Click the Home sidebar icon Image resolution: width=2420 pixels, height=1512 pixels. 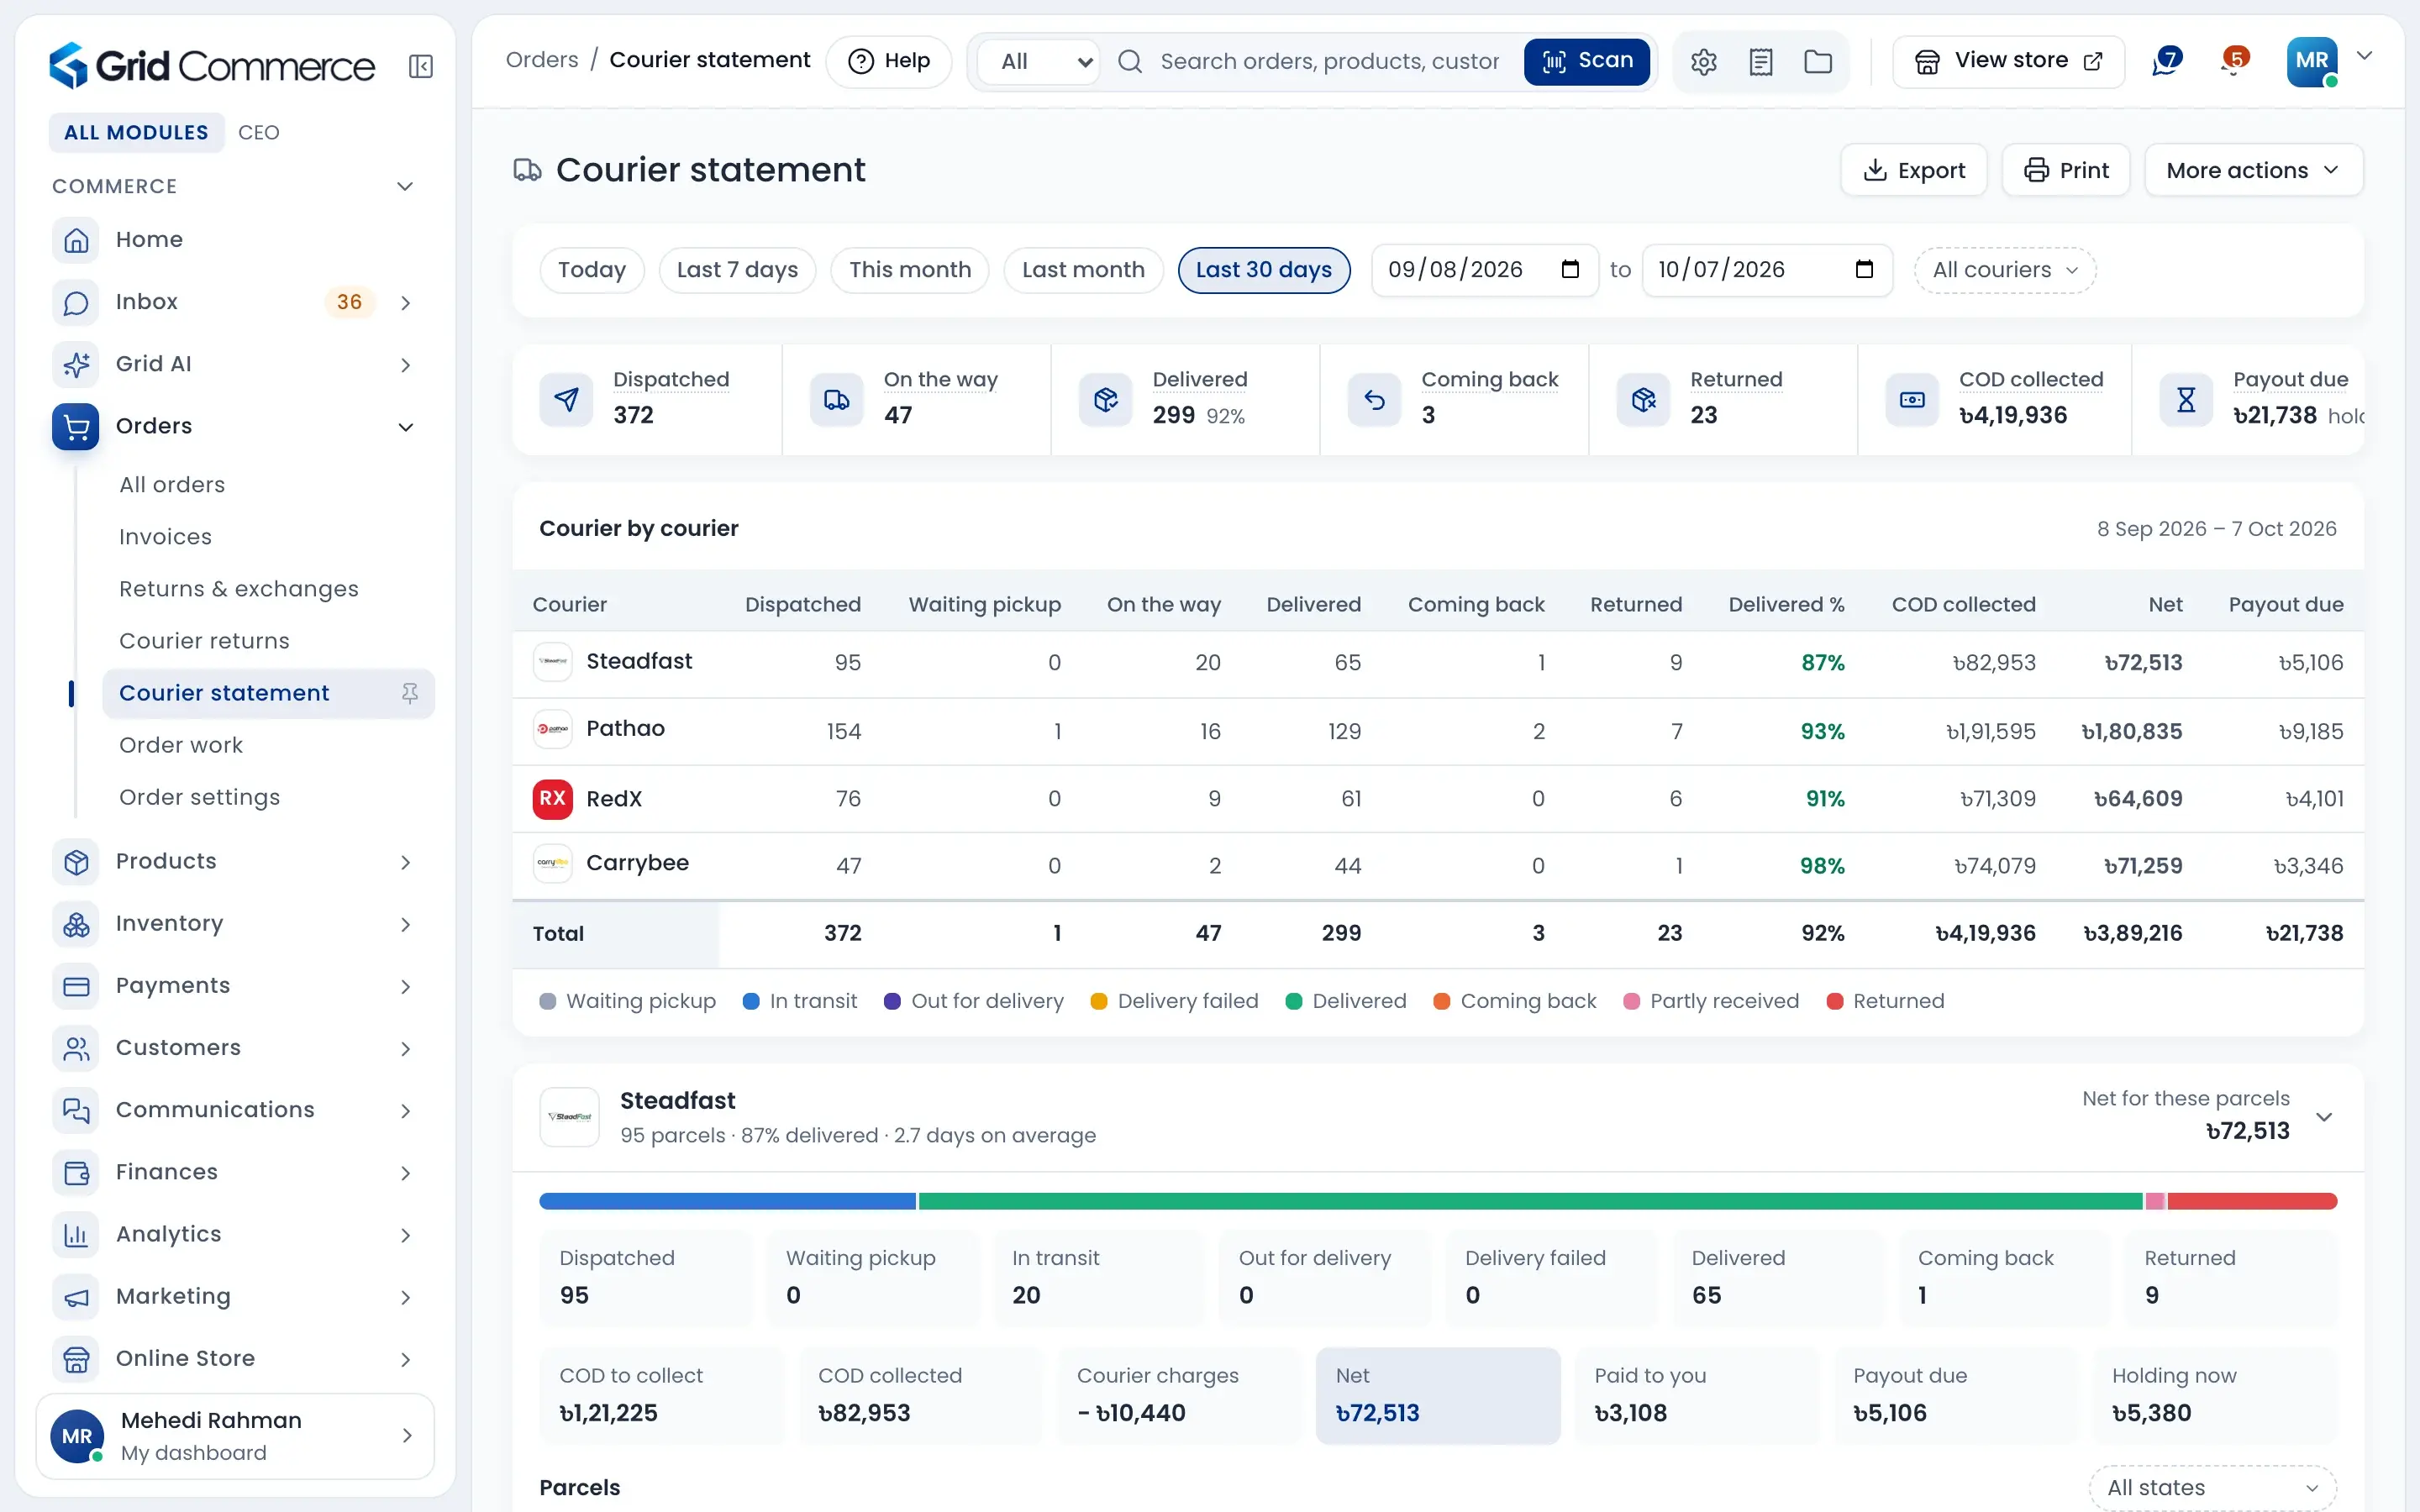pos(76,240)
